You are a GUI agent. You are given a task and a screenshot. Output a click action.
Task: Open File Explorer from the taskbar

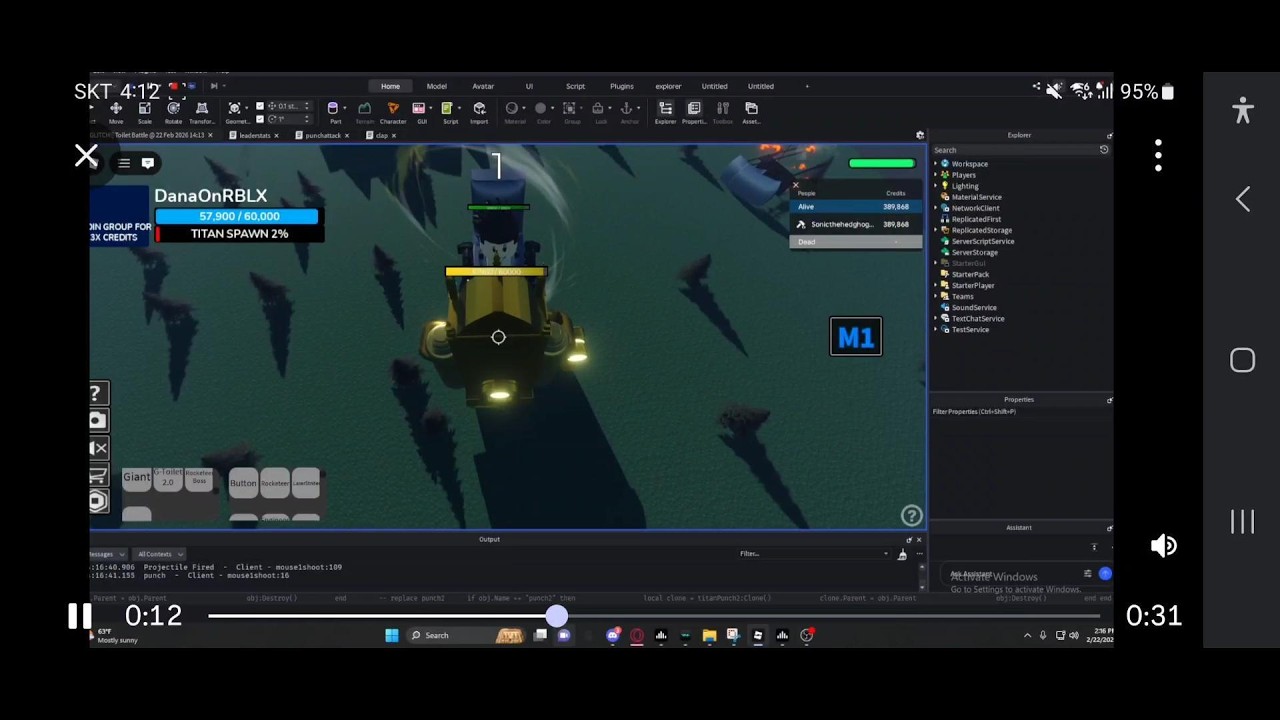(x=709, y=635)
